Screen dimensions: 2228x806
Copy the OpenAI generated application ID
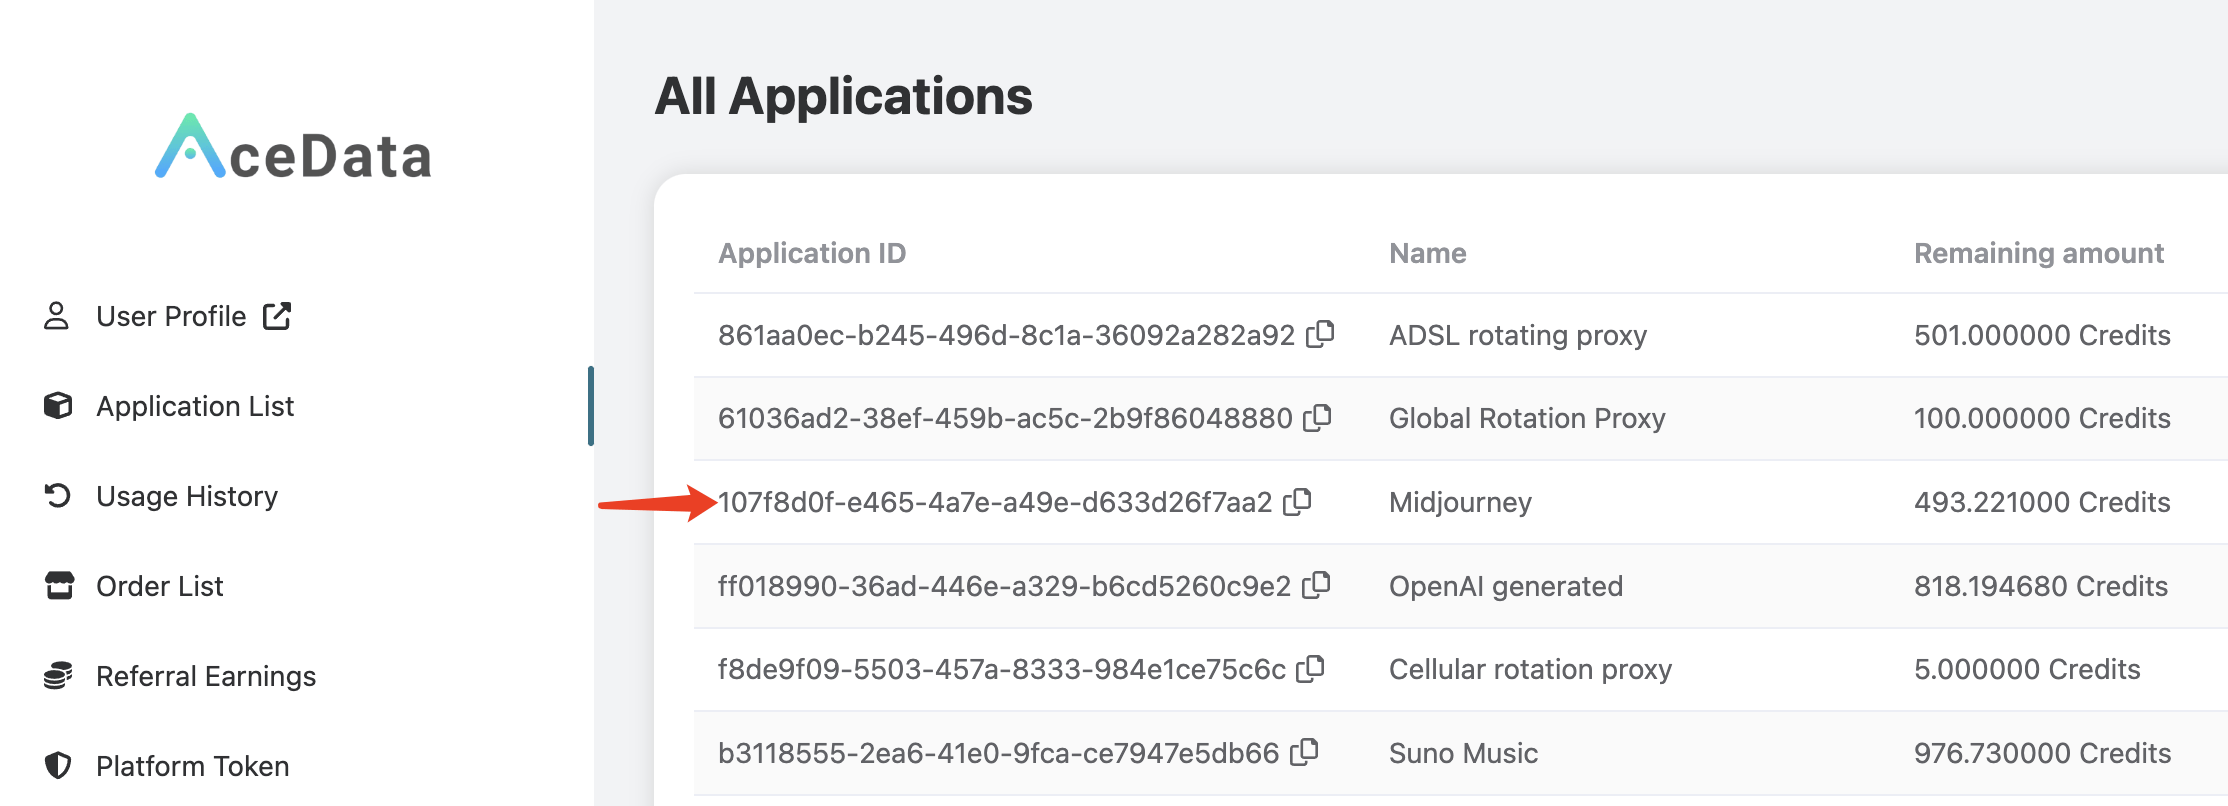coord(1316,585)
